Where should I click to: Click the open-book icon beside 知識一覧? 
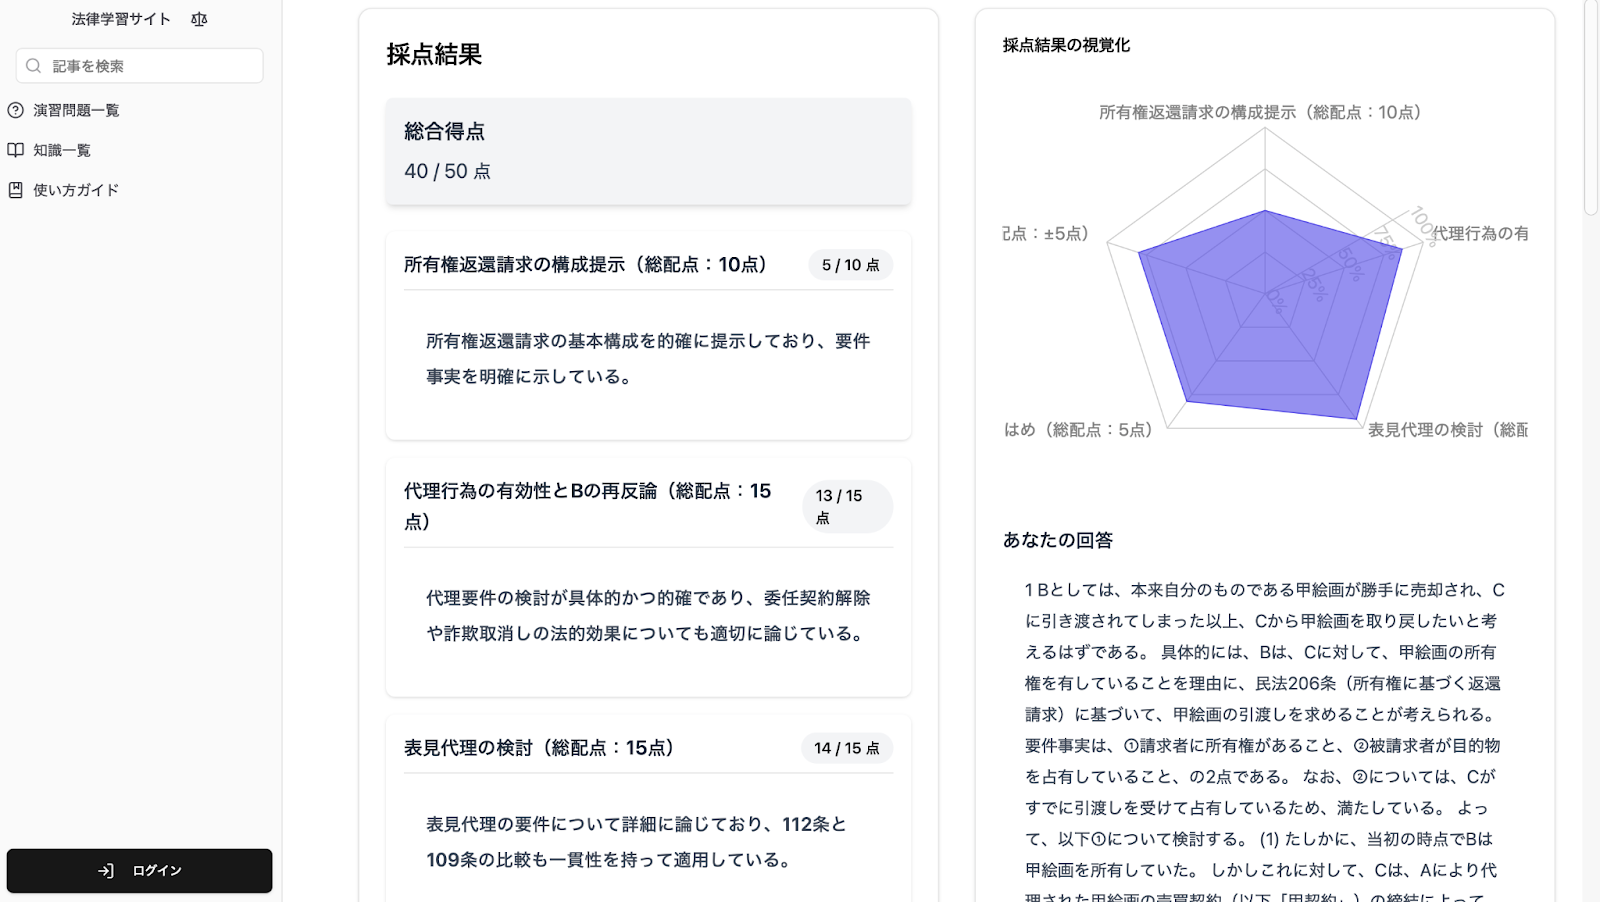(x=16, y=150)
